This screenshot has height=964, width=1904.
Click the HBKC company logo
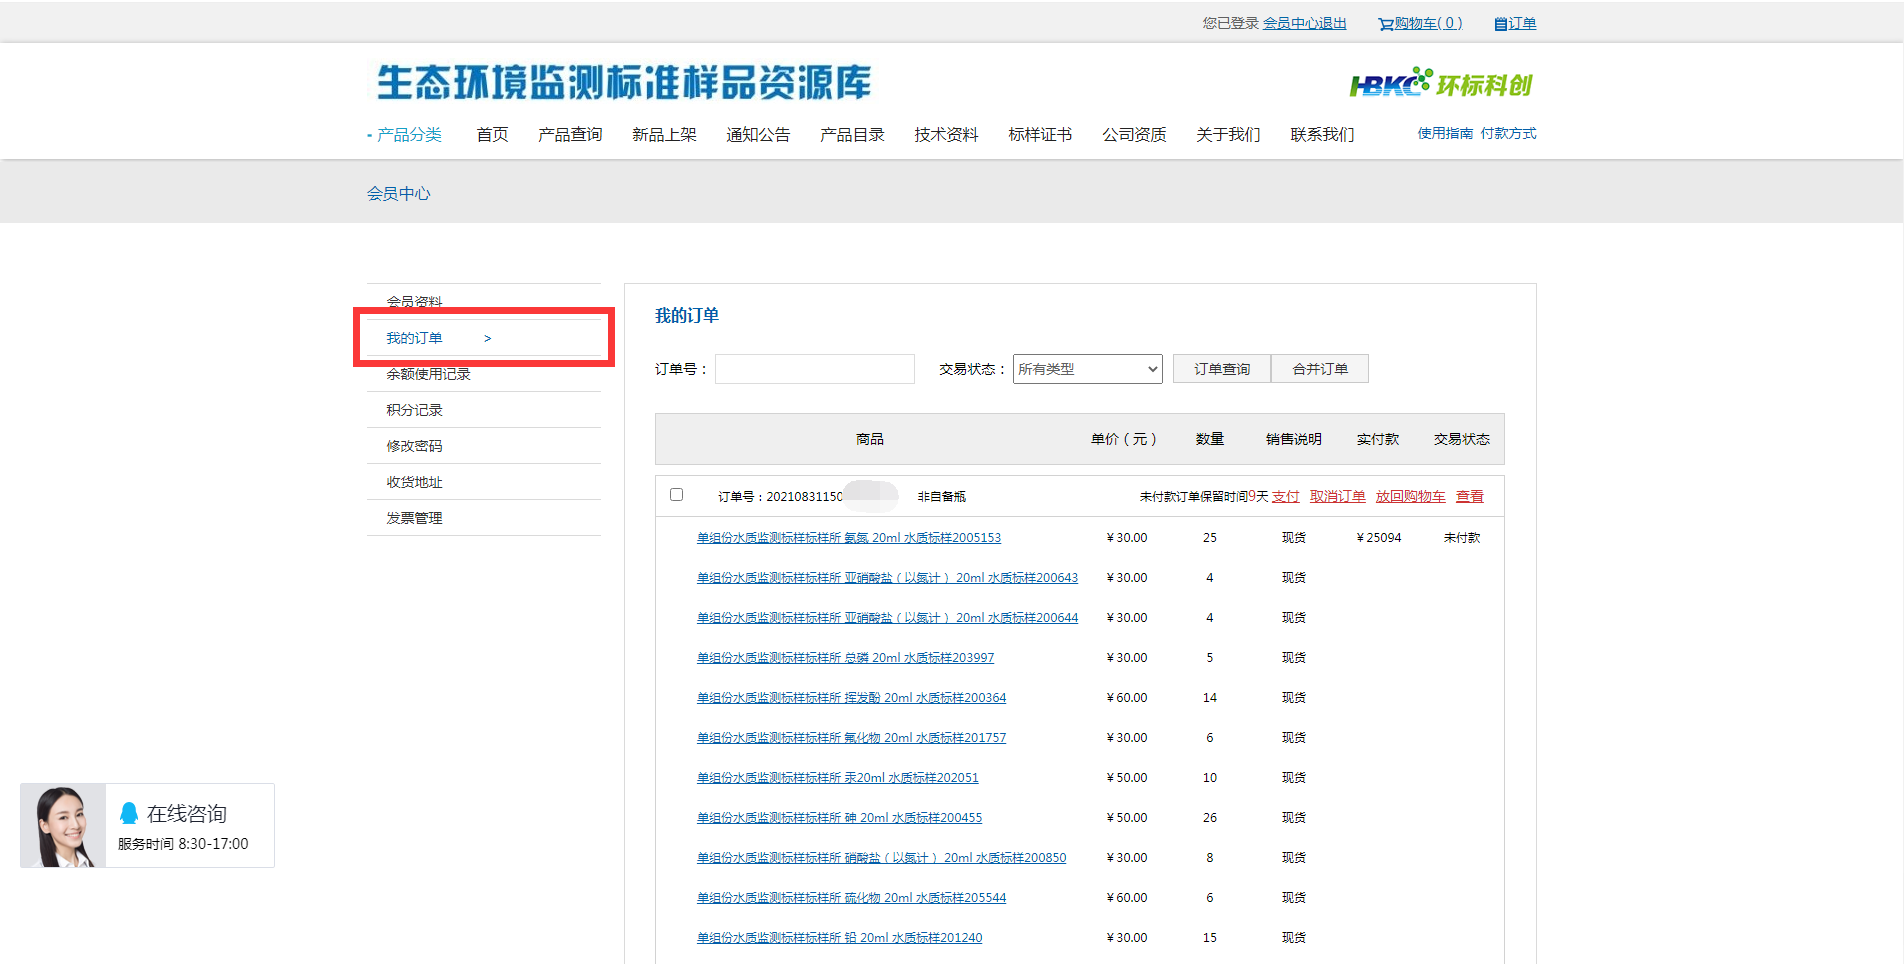(1440, 84)
